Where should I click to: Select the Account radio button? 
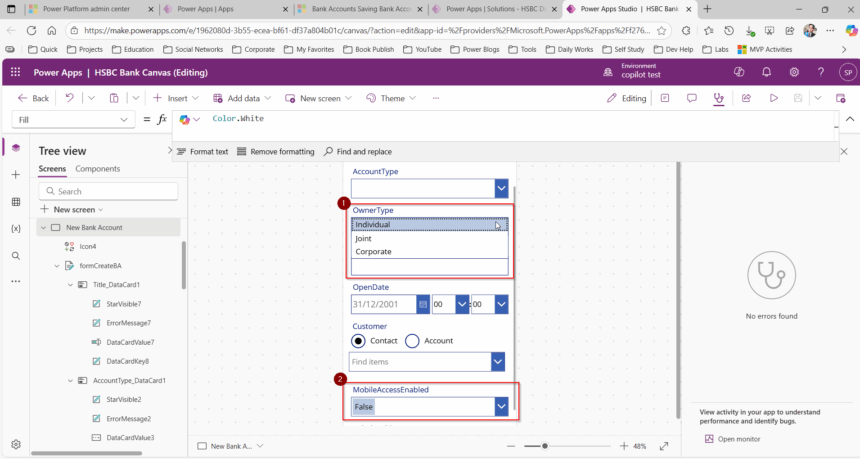413,341
